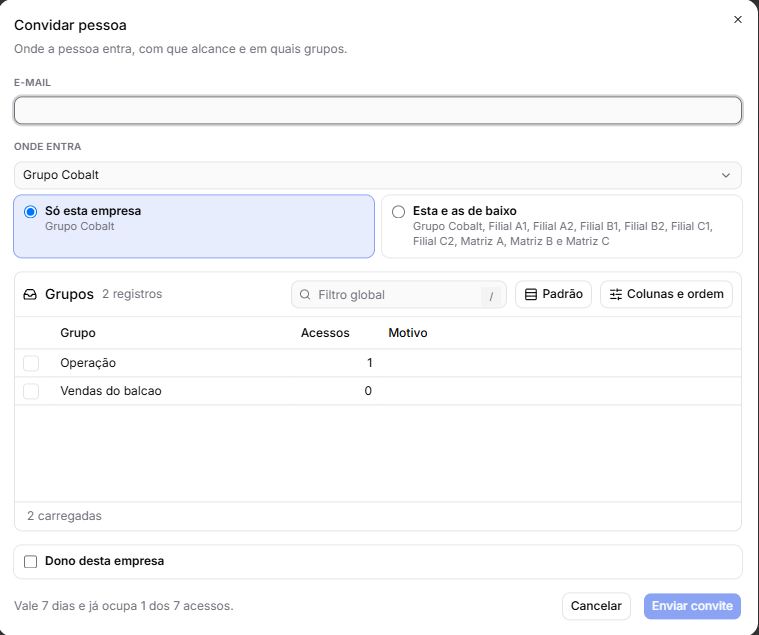759x635 pixels.
Task: Click the 2 registros count label
Action: [132, 294]
